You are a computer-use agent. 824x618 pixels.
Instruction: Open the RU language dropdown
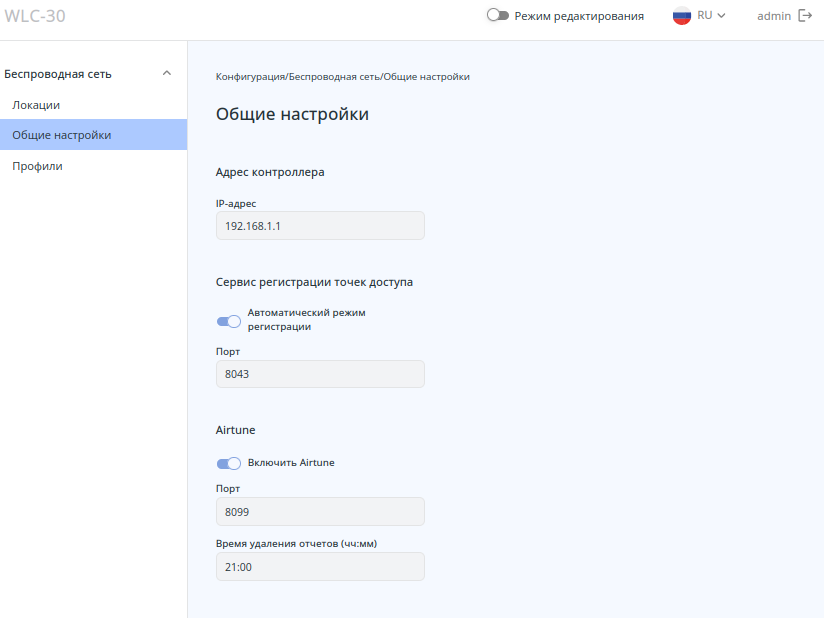tap(711, 16)
